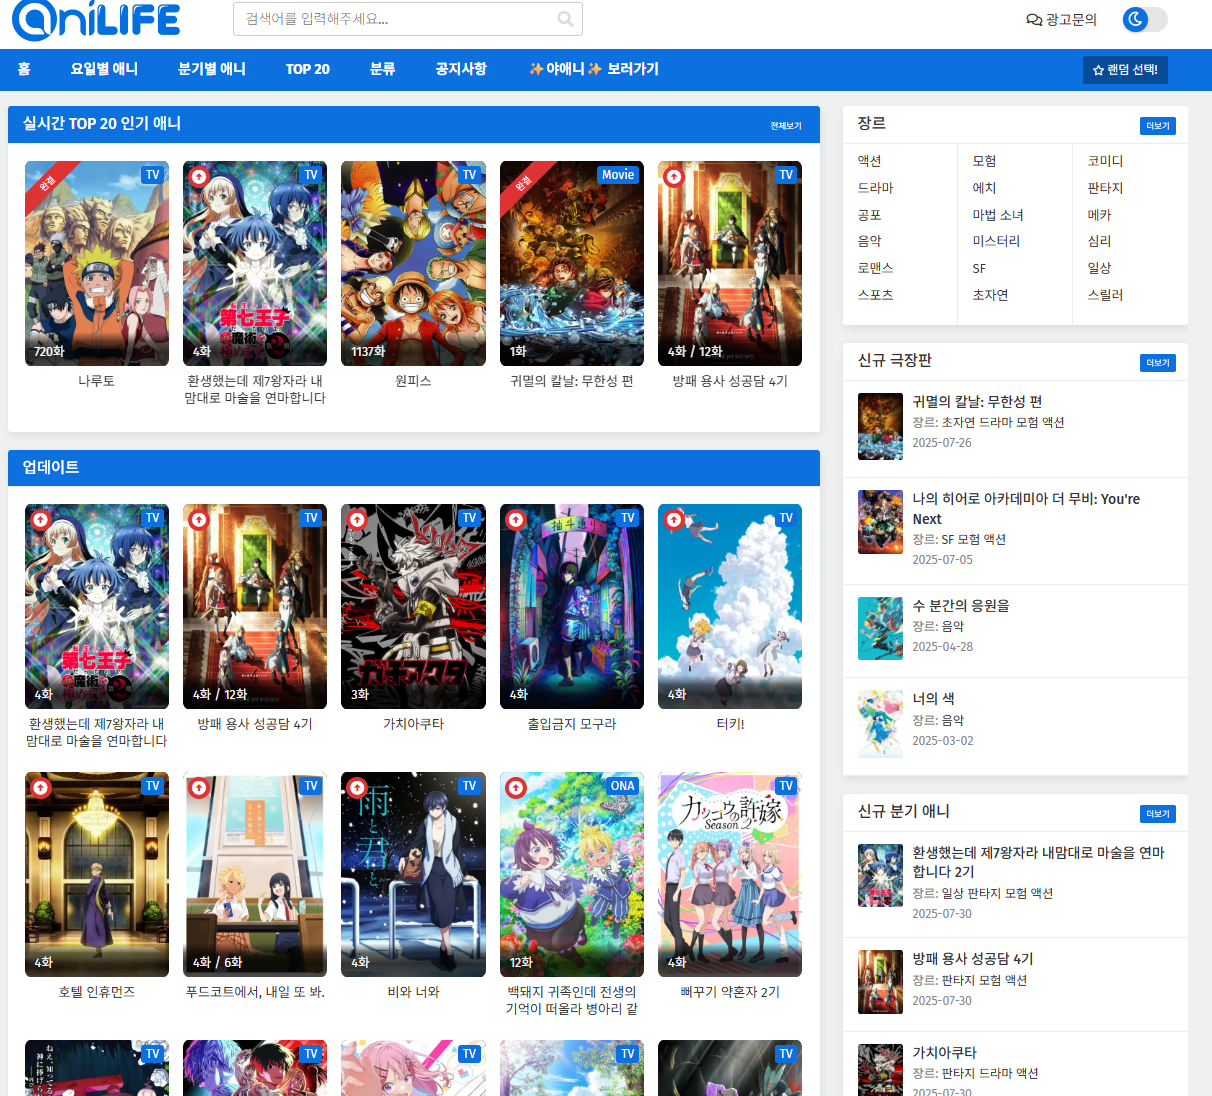1212x1096 pixels.
Task: Open 방패 용사 성공담 4기 in 신규 분기 list
Action: point(973,958)
